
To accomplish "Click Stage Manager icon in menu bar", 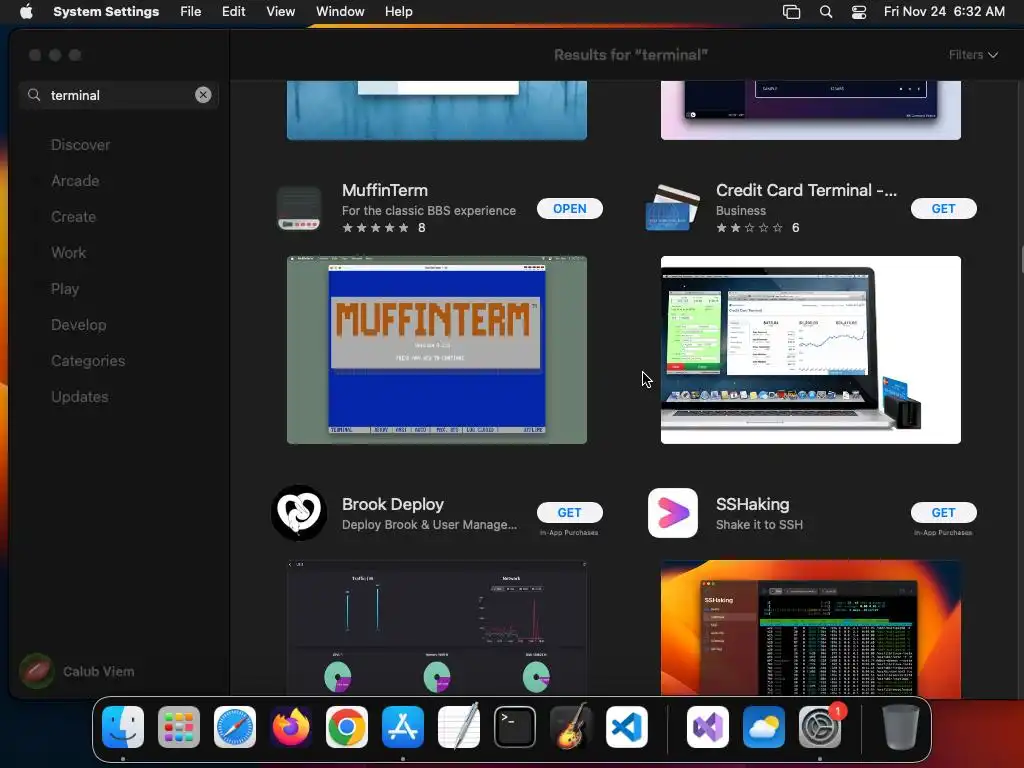I will 792,12.
